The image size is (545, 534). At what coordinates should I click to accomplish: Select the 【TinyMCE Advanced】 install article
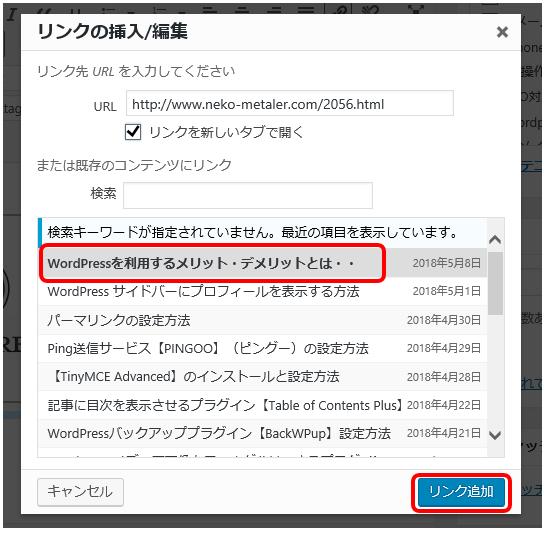pyautogui.click(x=262, y=377)
